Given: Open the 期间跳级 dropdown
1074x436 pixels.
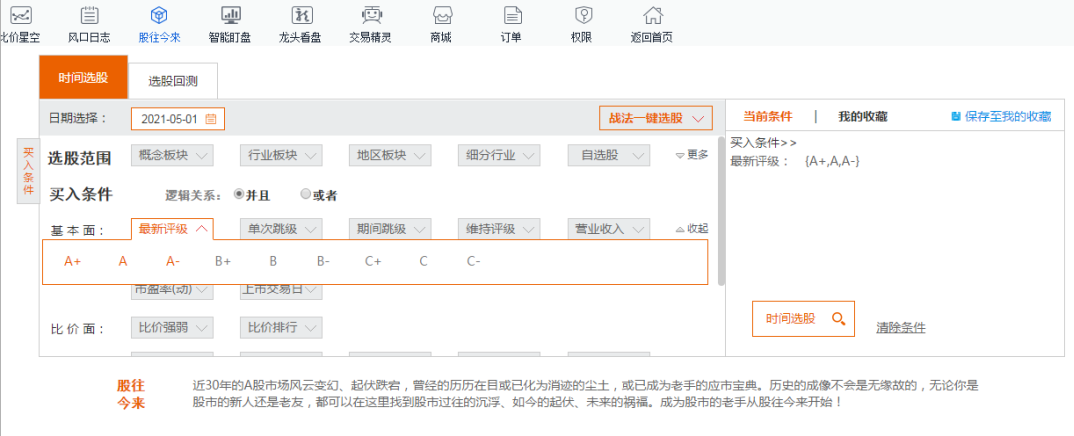Looking at the screenshot, I should coord(390,229).
